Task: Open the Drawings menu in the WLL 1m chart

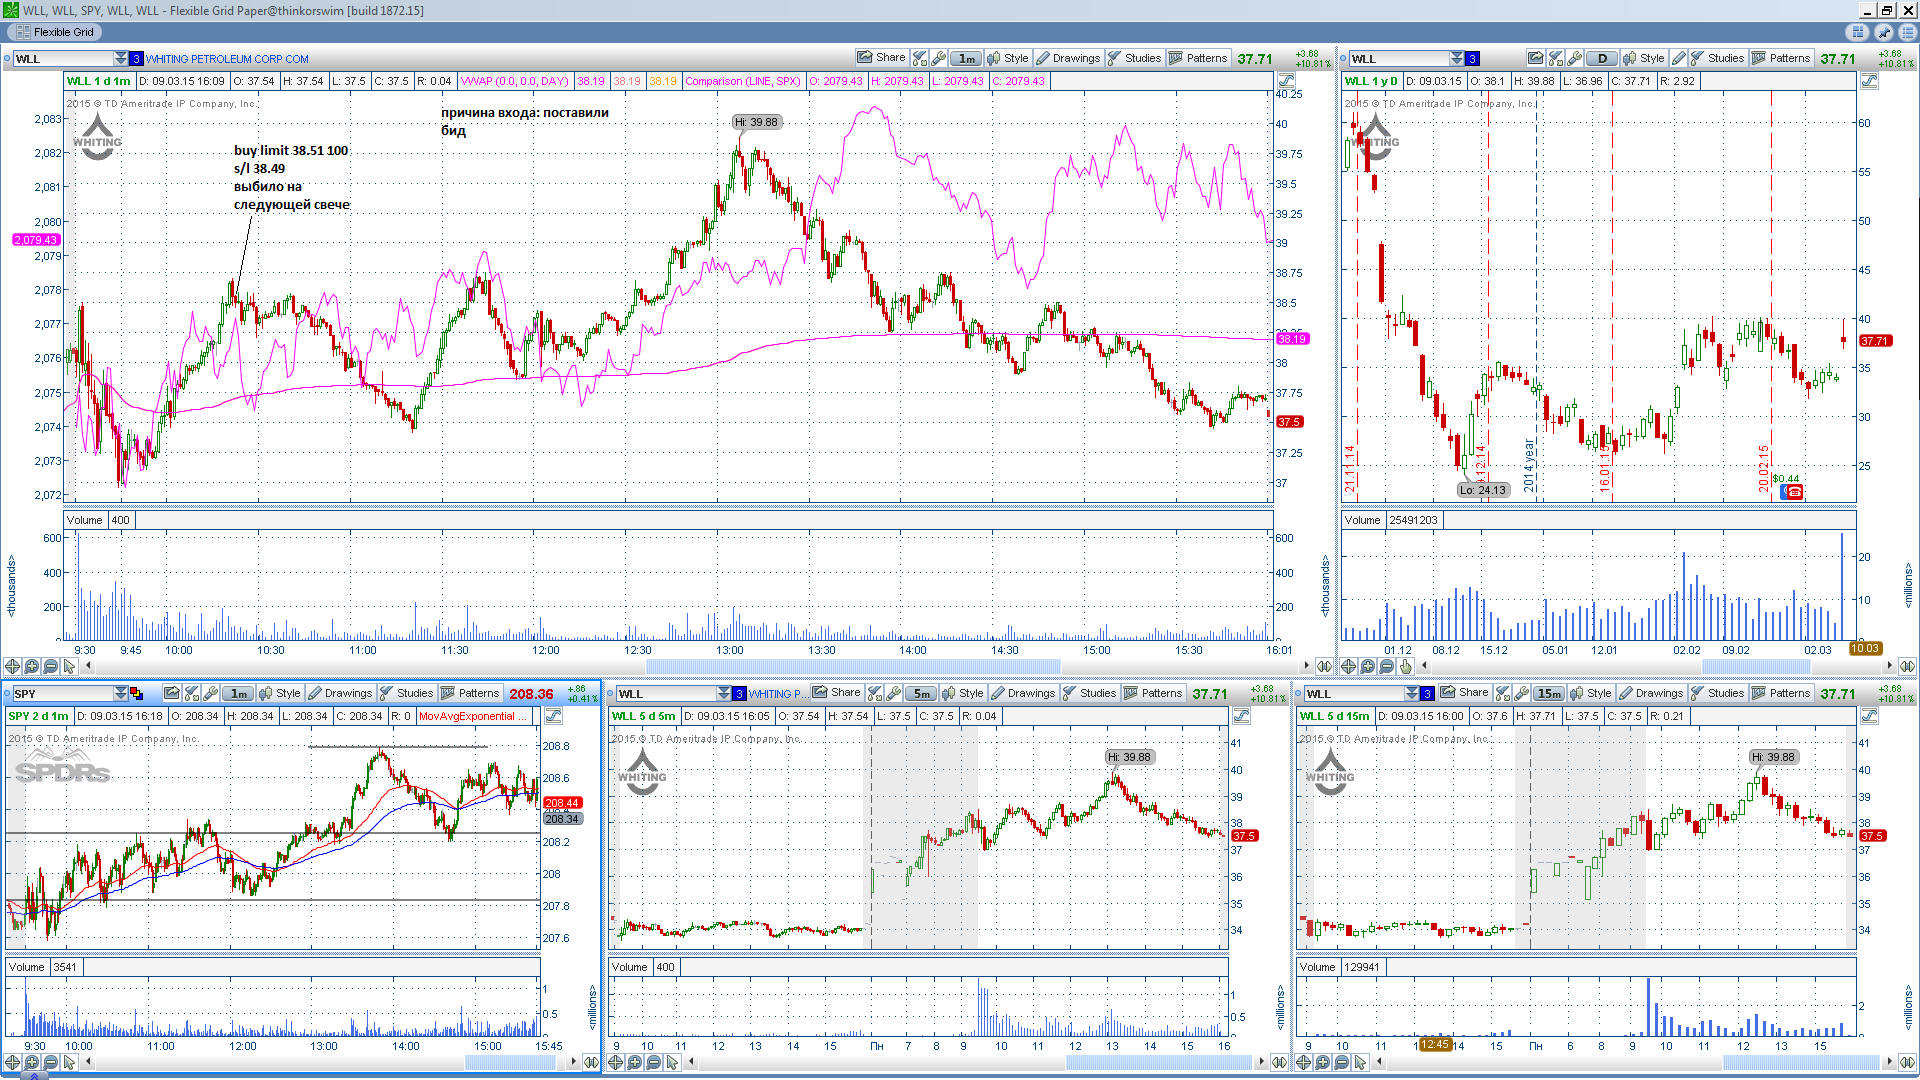Action: pos(1068,58)
